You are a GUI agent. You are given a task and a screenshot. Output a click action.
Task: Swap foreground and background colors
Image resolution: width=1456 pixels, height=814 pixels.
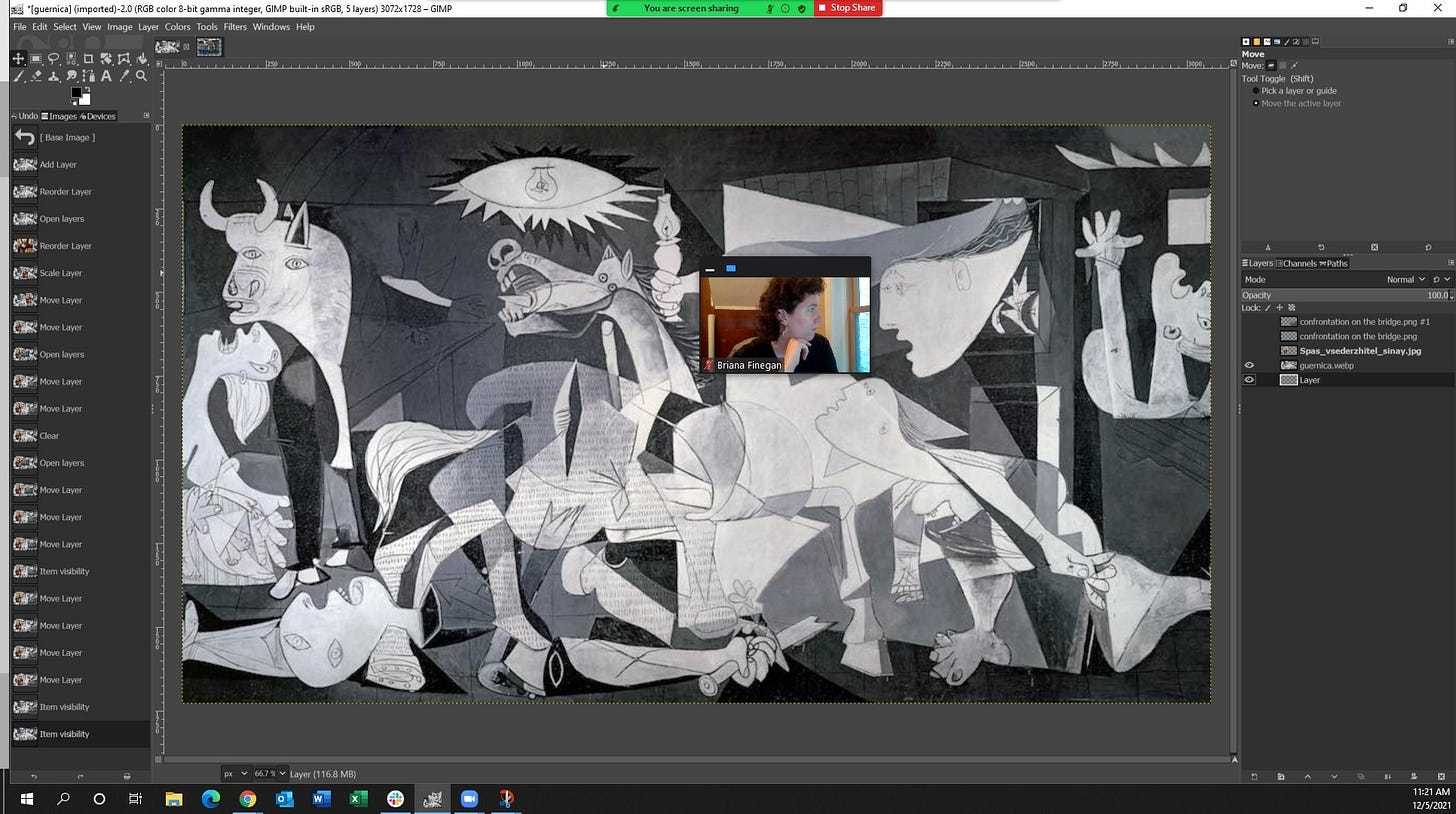87,89
